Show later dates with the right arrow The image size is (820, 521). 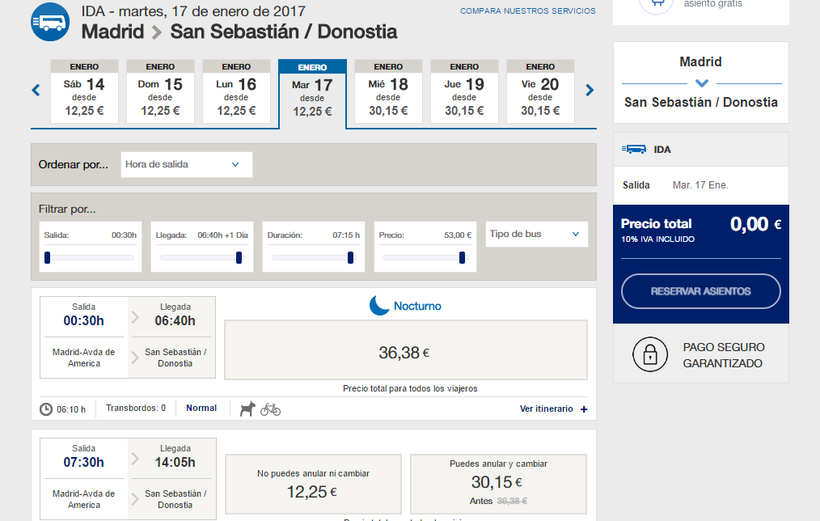tap(590, 90)
